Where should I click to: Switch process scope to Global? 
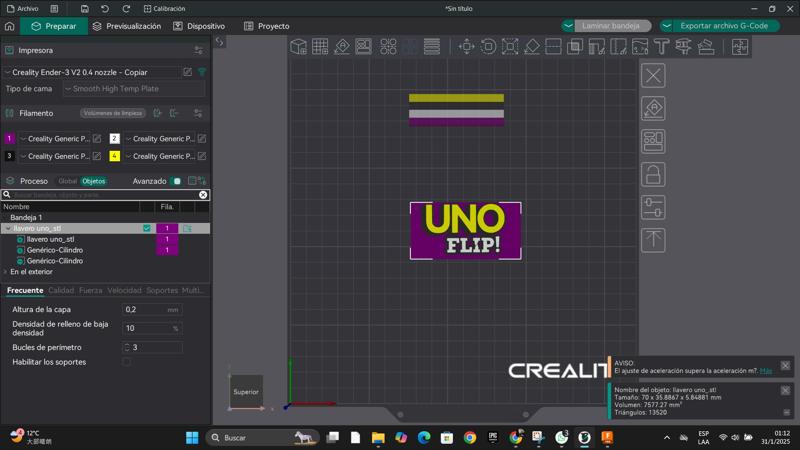point(67,181)
